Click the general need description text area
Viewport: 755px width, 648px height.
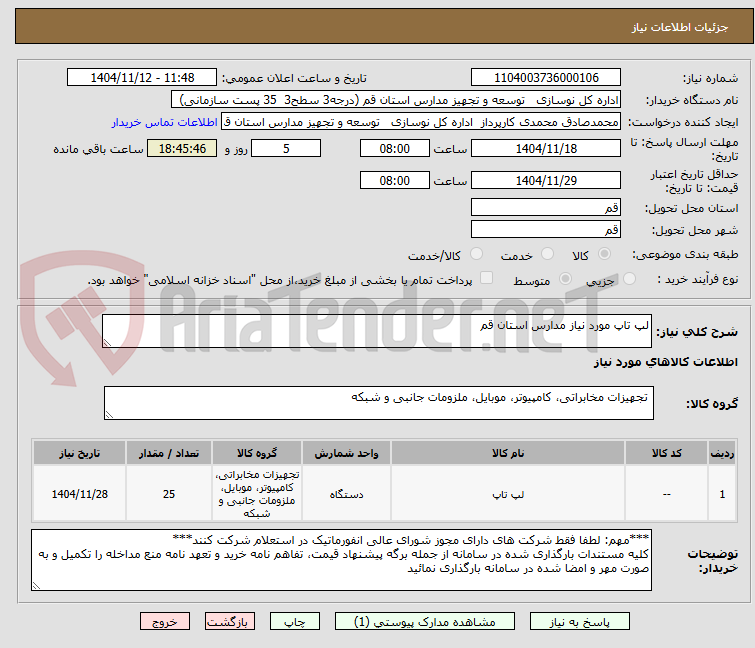(377, 331)
